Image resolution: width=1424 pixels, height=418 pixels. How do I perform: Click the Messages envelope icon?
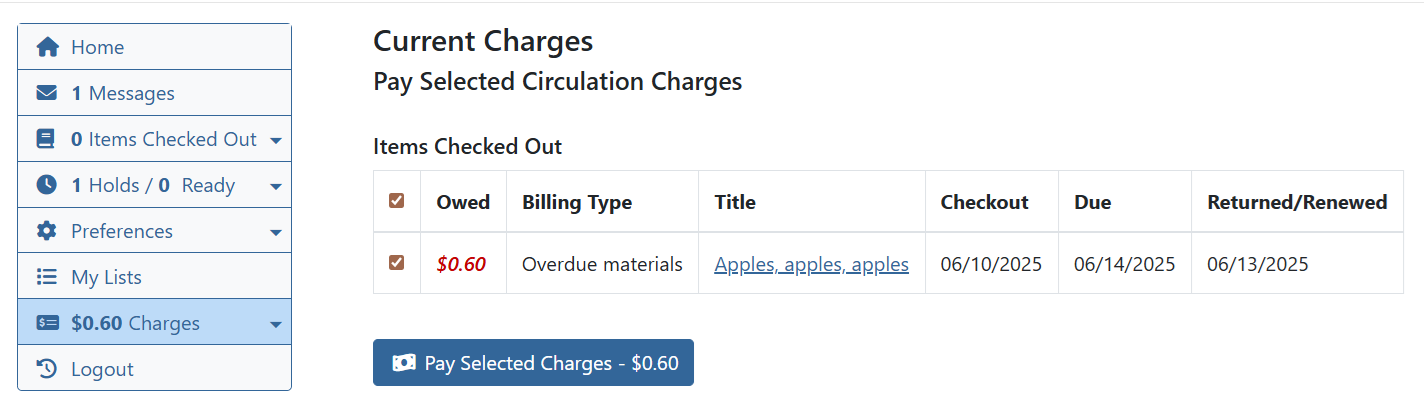coord(47,93)
